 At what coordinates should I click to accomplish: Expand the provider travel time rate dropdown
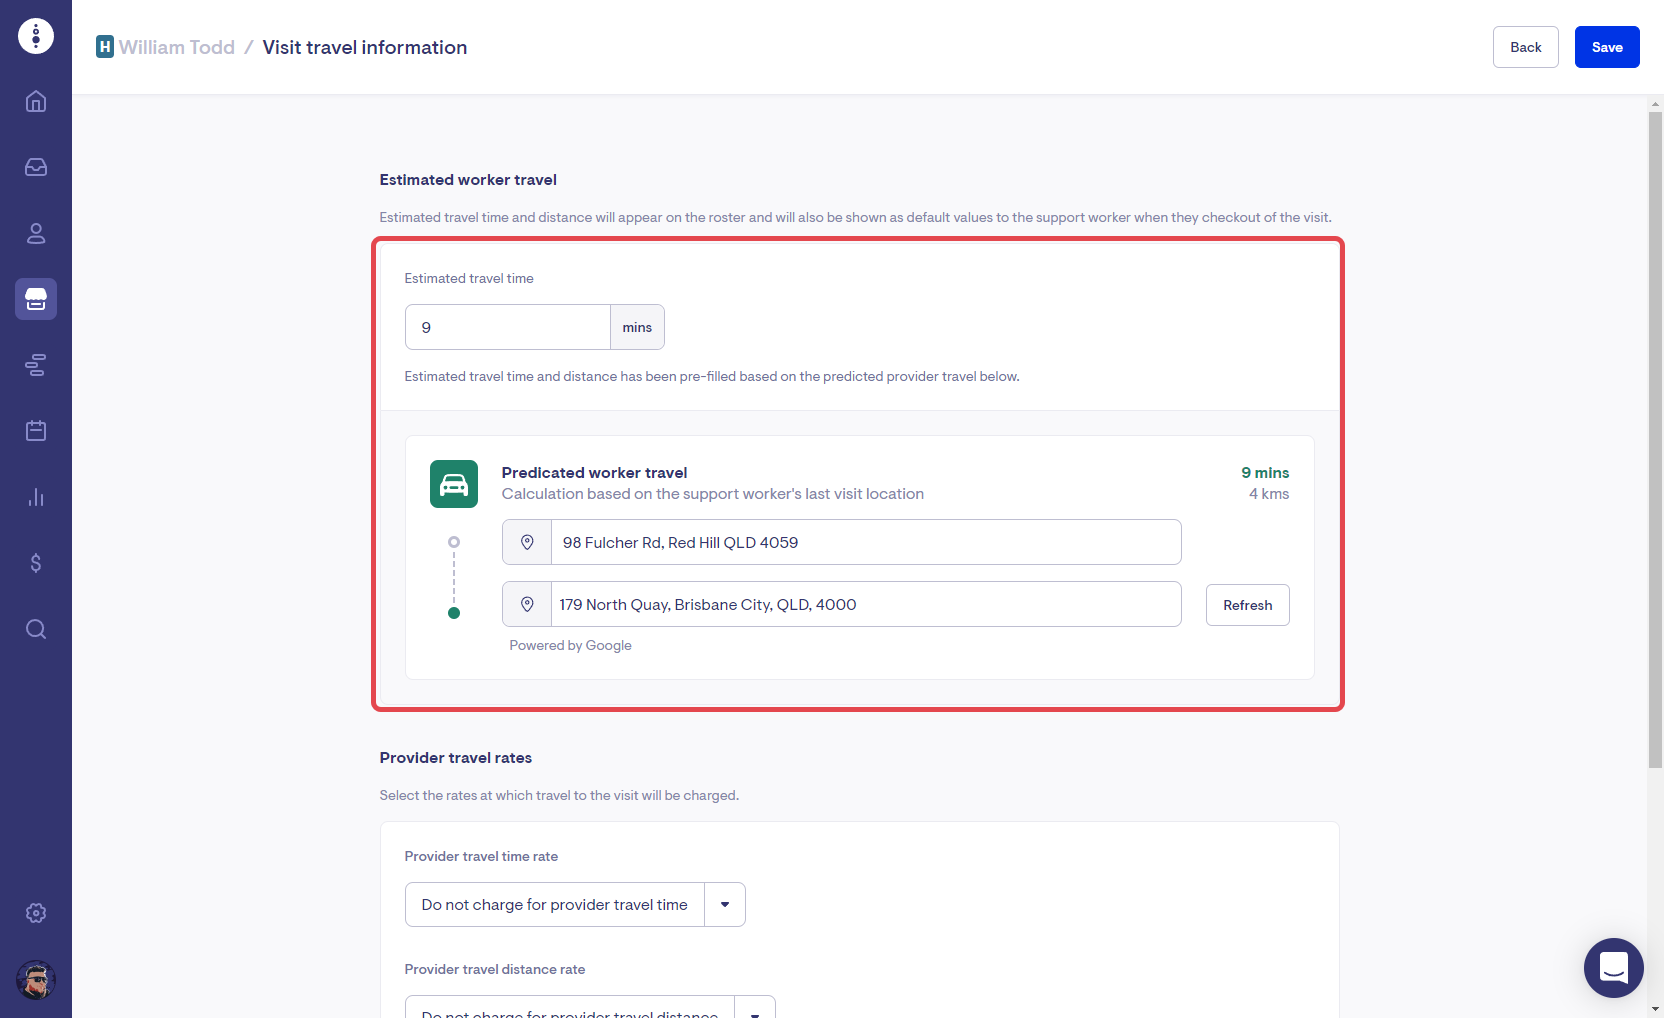click(555, 905)
